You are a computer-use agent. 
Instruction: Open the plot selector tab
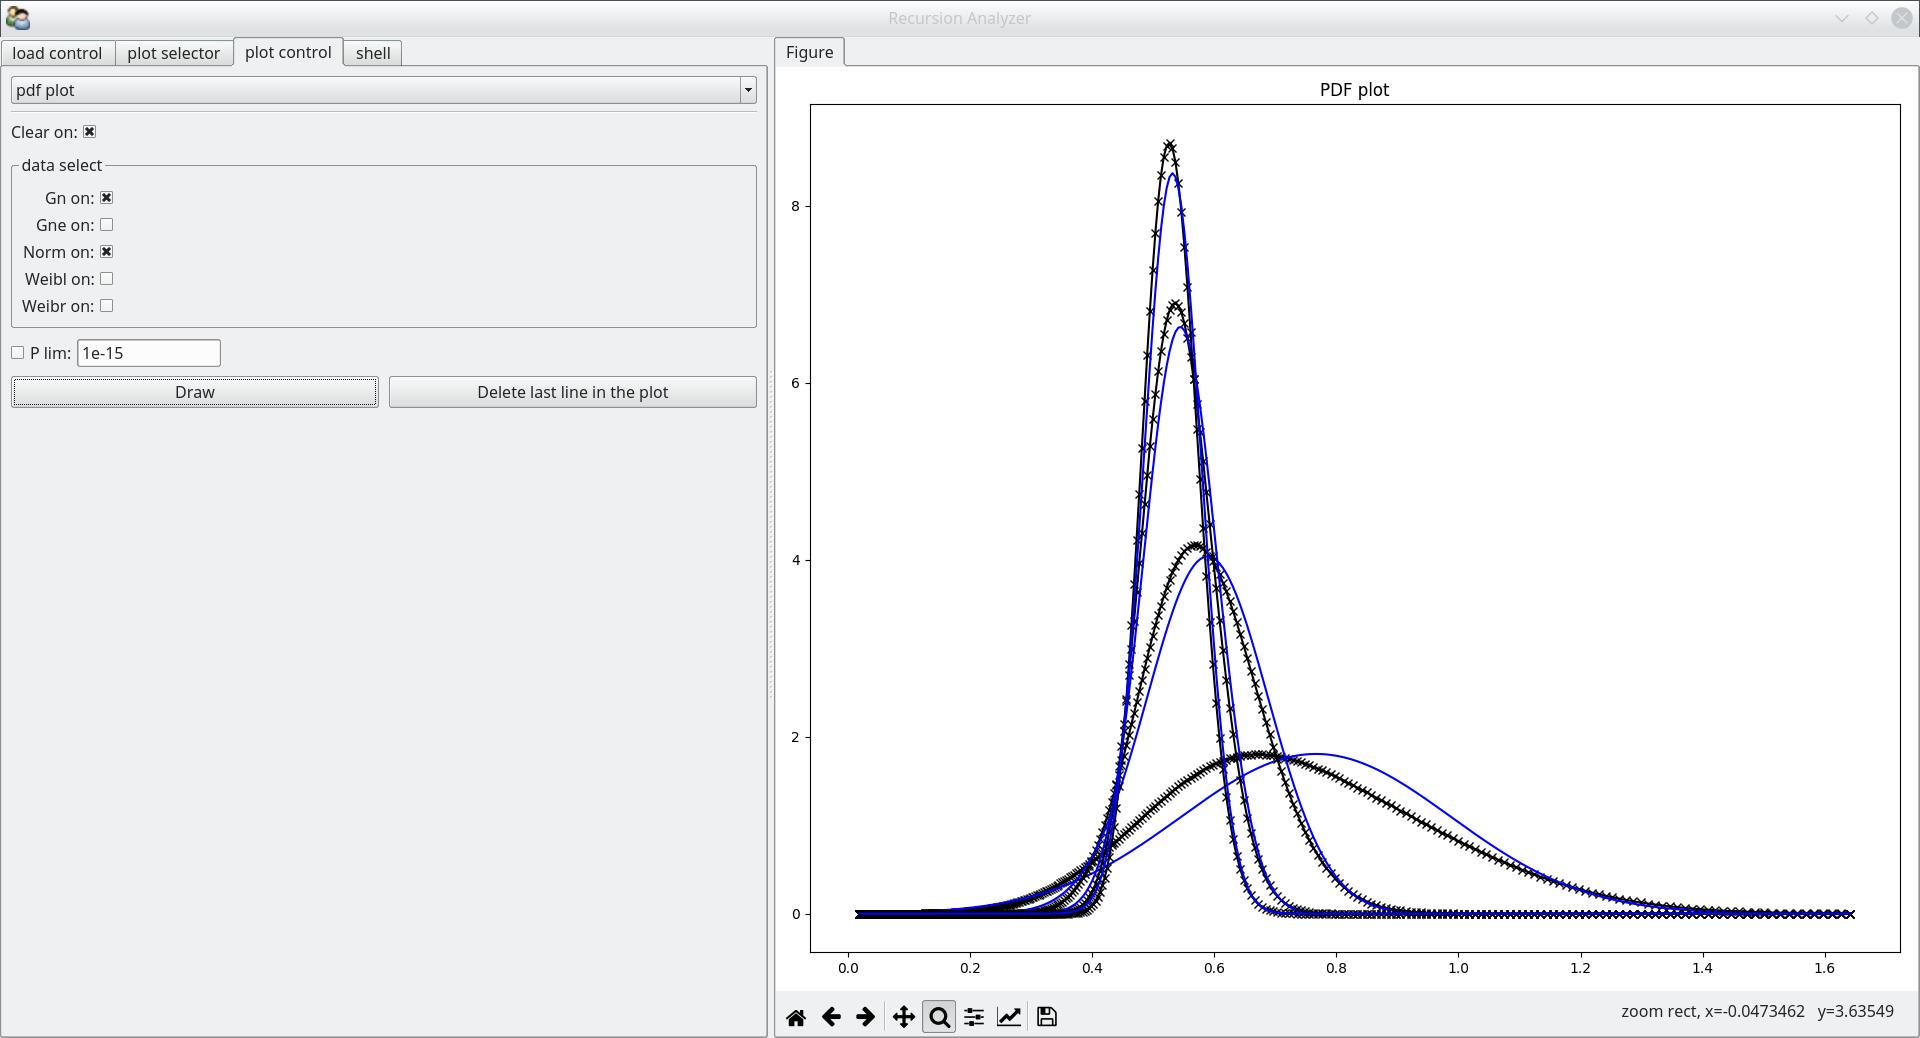(x=173, y=53)
